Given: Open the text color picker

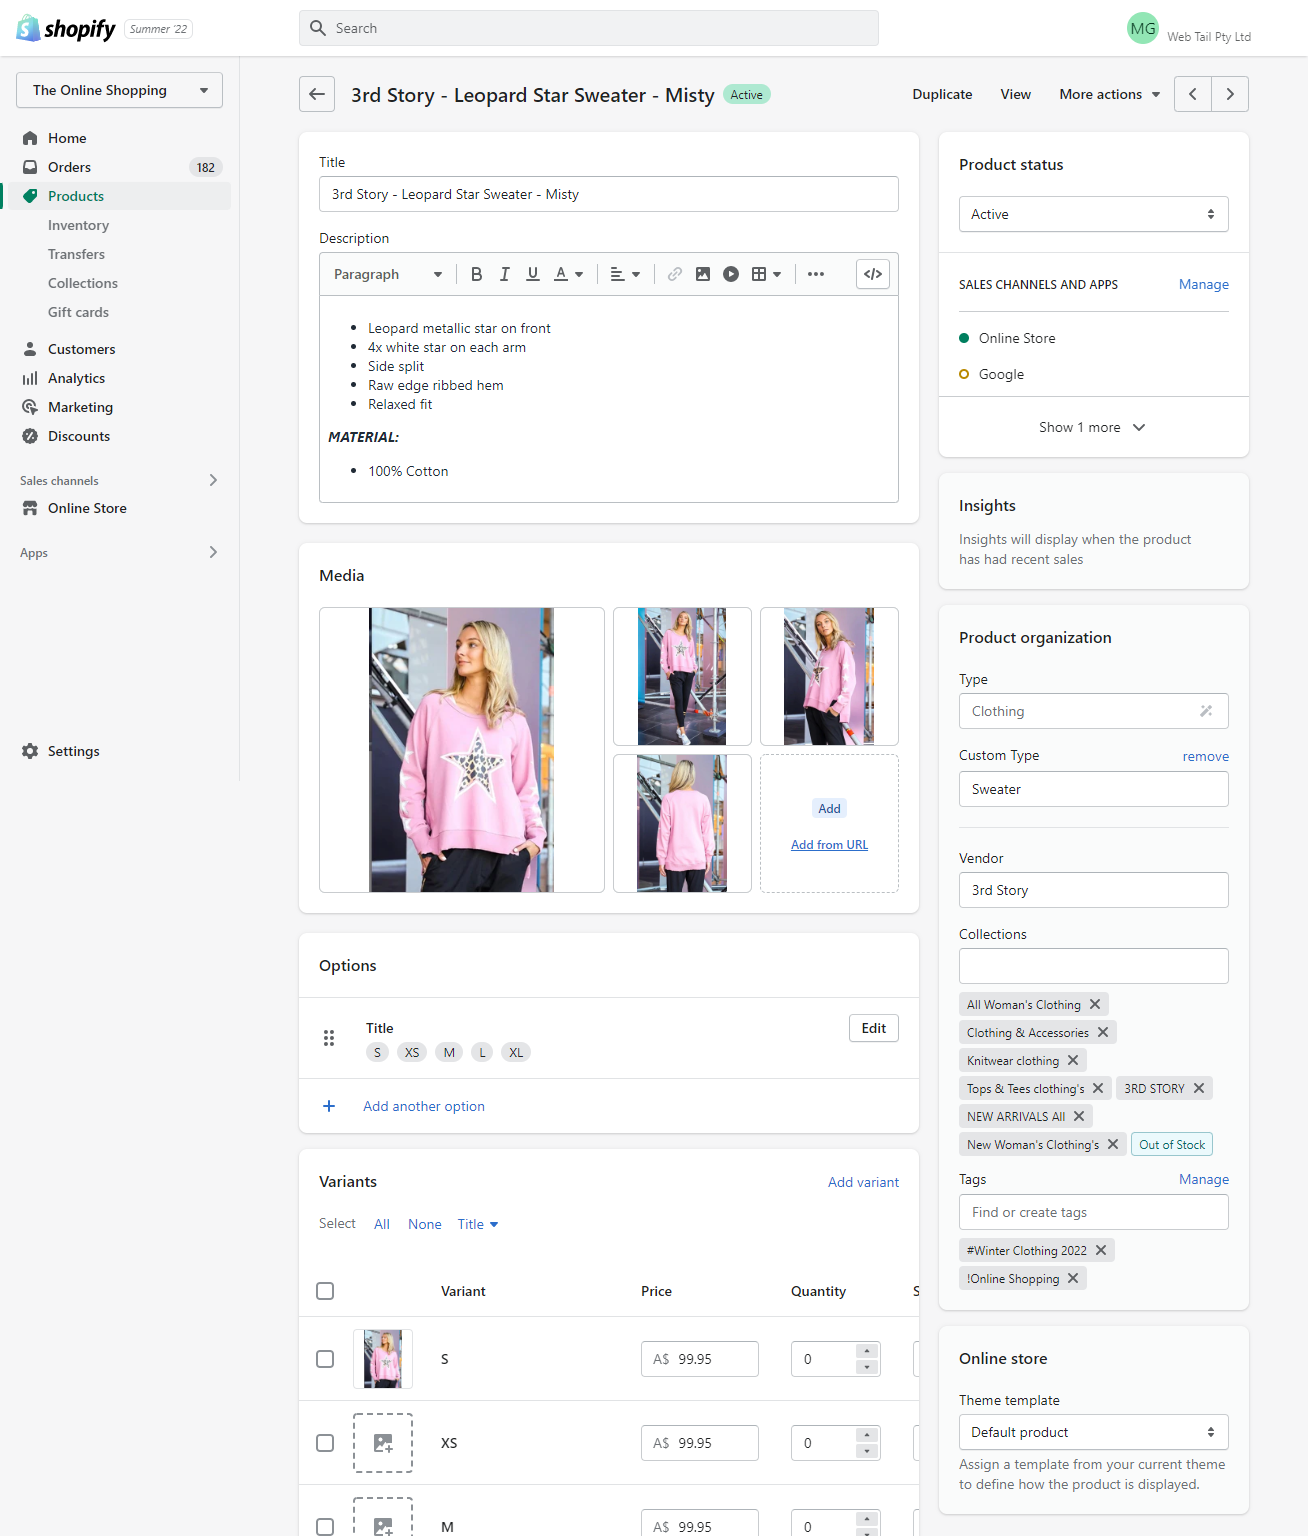Looking at the screenshot, I should coord(568,274).
